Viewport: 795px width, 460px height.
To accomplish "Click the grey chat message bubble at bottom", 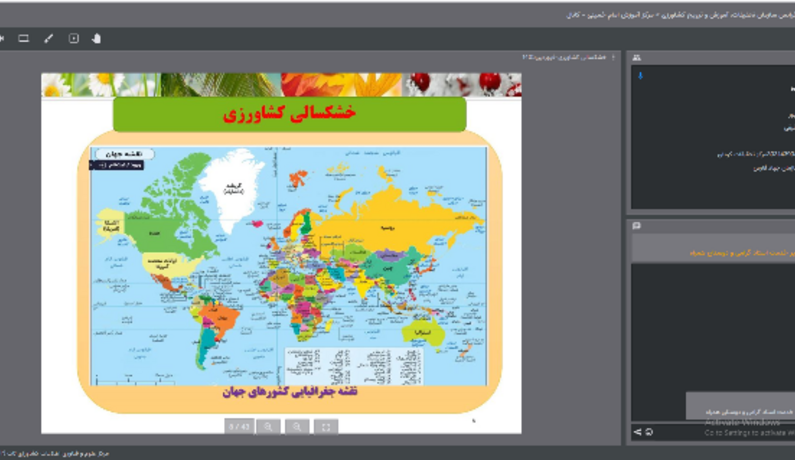I will click(740, 406).
